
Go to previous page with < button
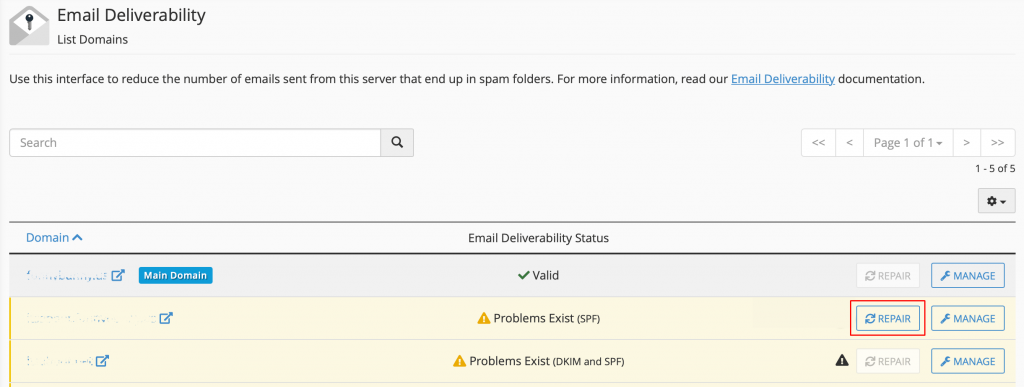(x=850, y=142)
